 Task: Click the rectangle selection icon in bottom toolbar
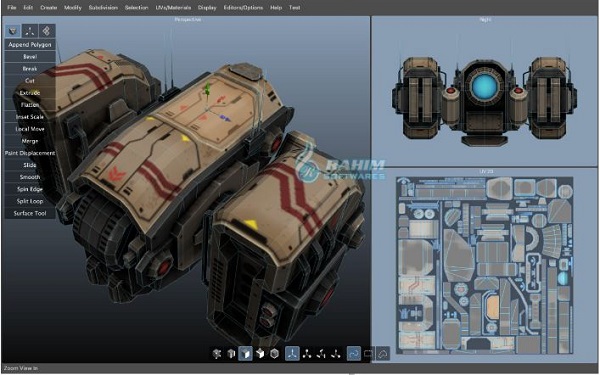[x=368, y=353]
